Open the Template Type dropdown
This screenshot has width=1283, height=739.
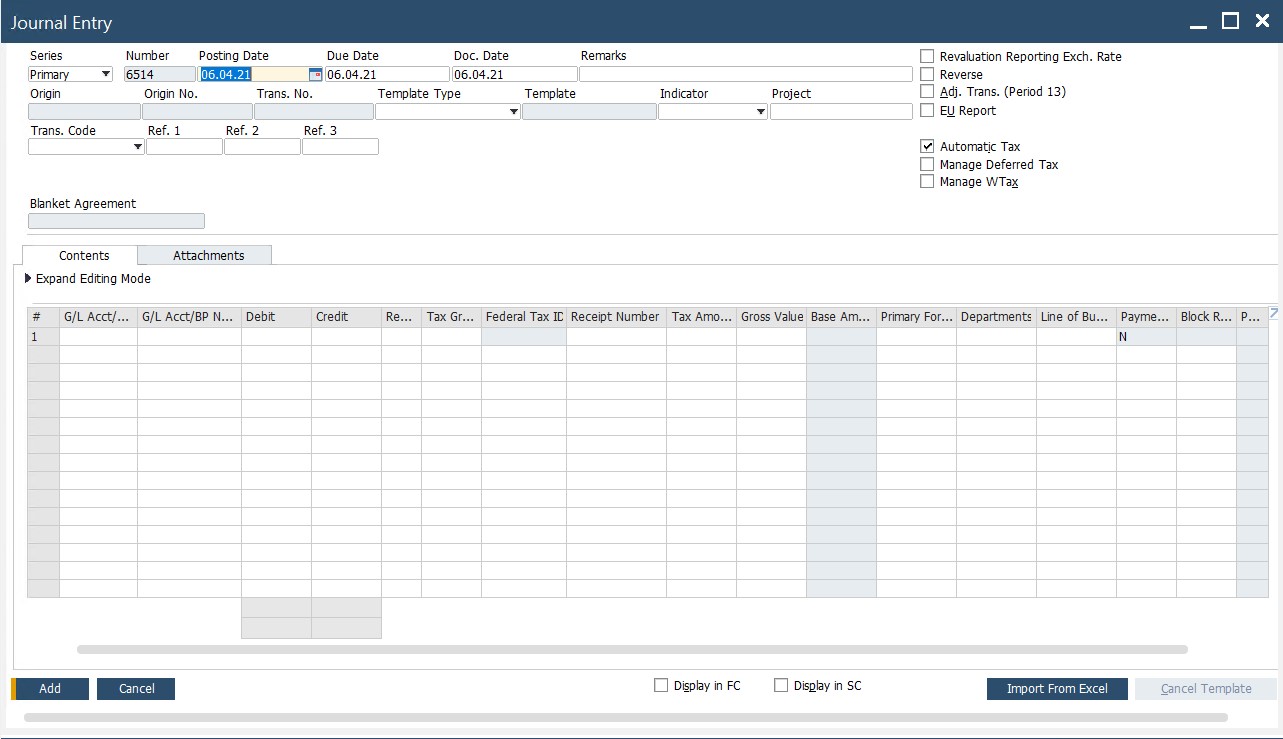click(x=513, y=111)
